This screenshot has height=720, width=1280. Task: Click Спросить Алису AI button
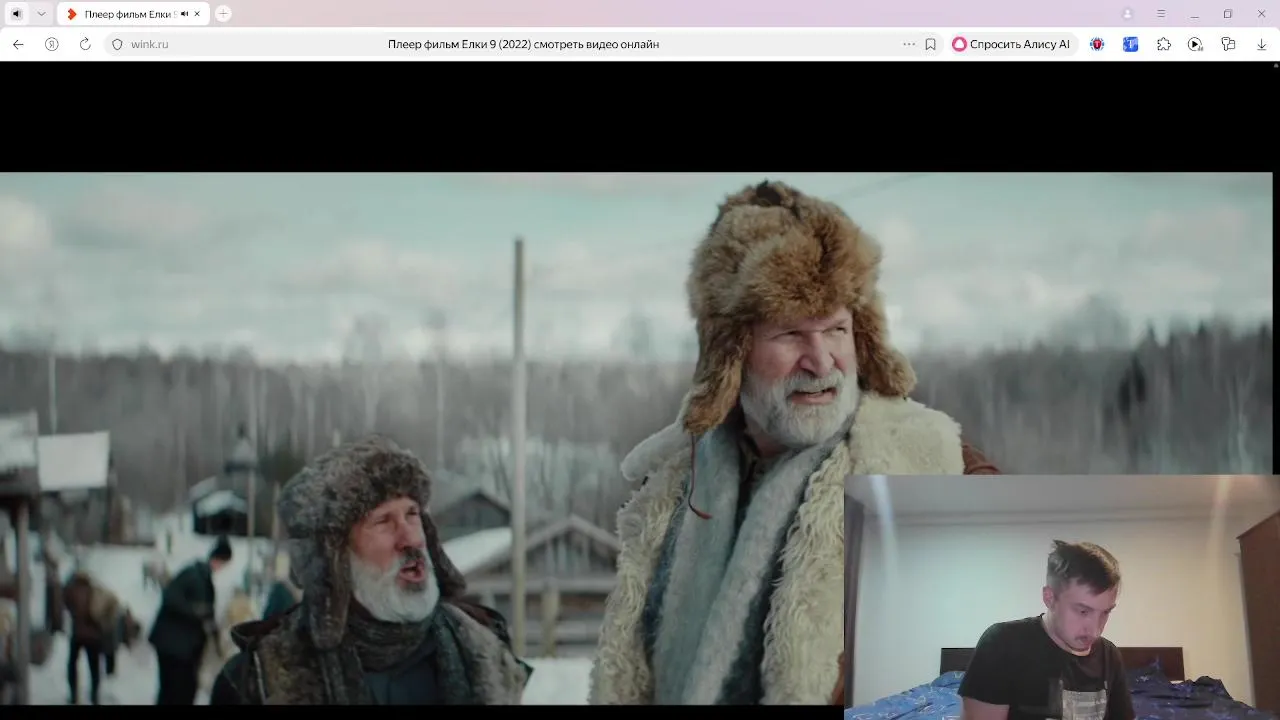(x=1012, y=44)
